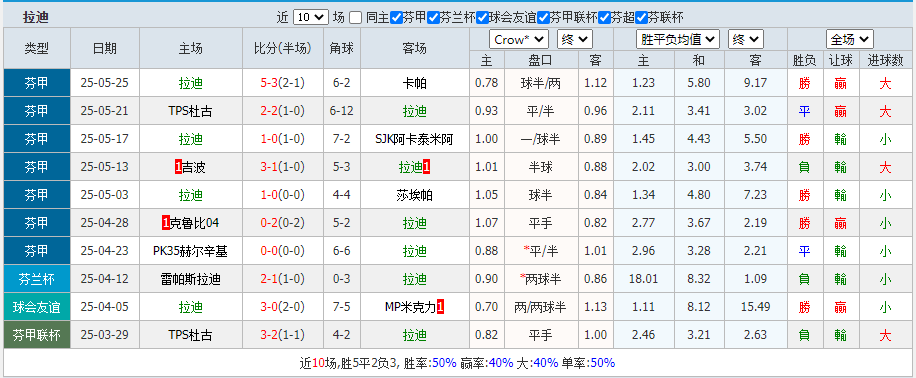
Task: Enable the 同主 checkbox
Action: (355, 18)
